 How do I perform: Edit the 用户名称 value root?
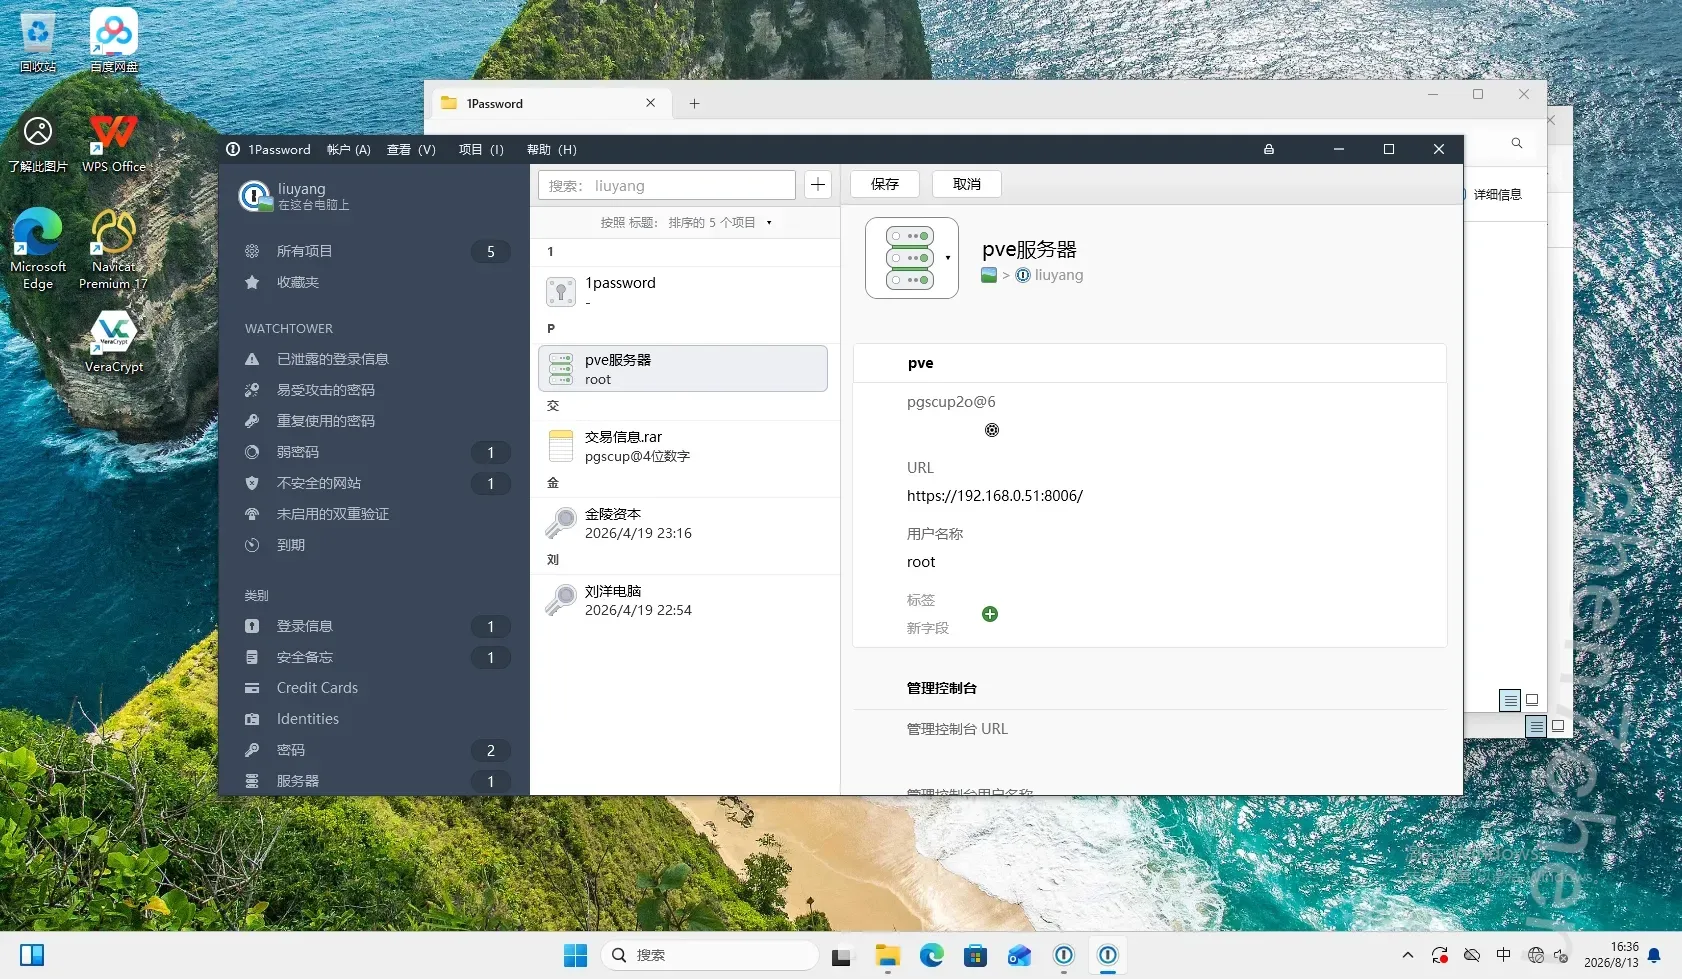[921, 562]
